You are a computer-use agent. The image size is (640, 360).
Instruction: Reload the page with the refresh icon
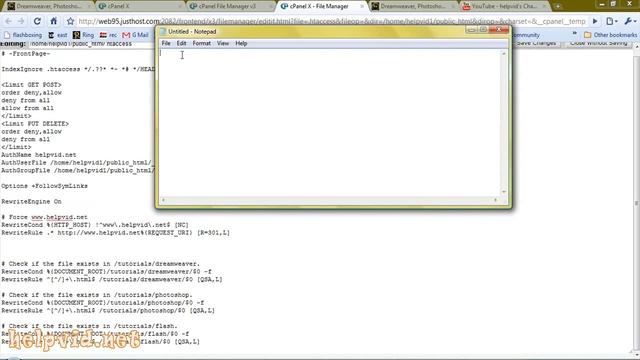37,21
